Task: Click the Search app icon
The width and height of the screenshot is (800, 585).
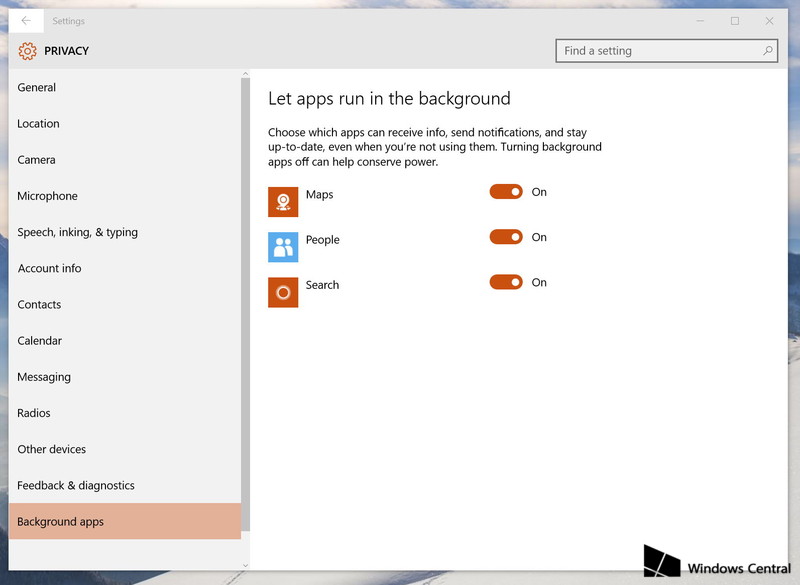Action: (x=283, y=292)
